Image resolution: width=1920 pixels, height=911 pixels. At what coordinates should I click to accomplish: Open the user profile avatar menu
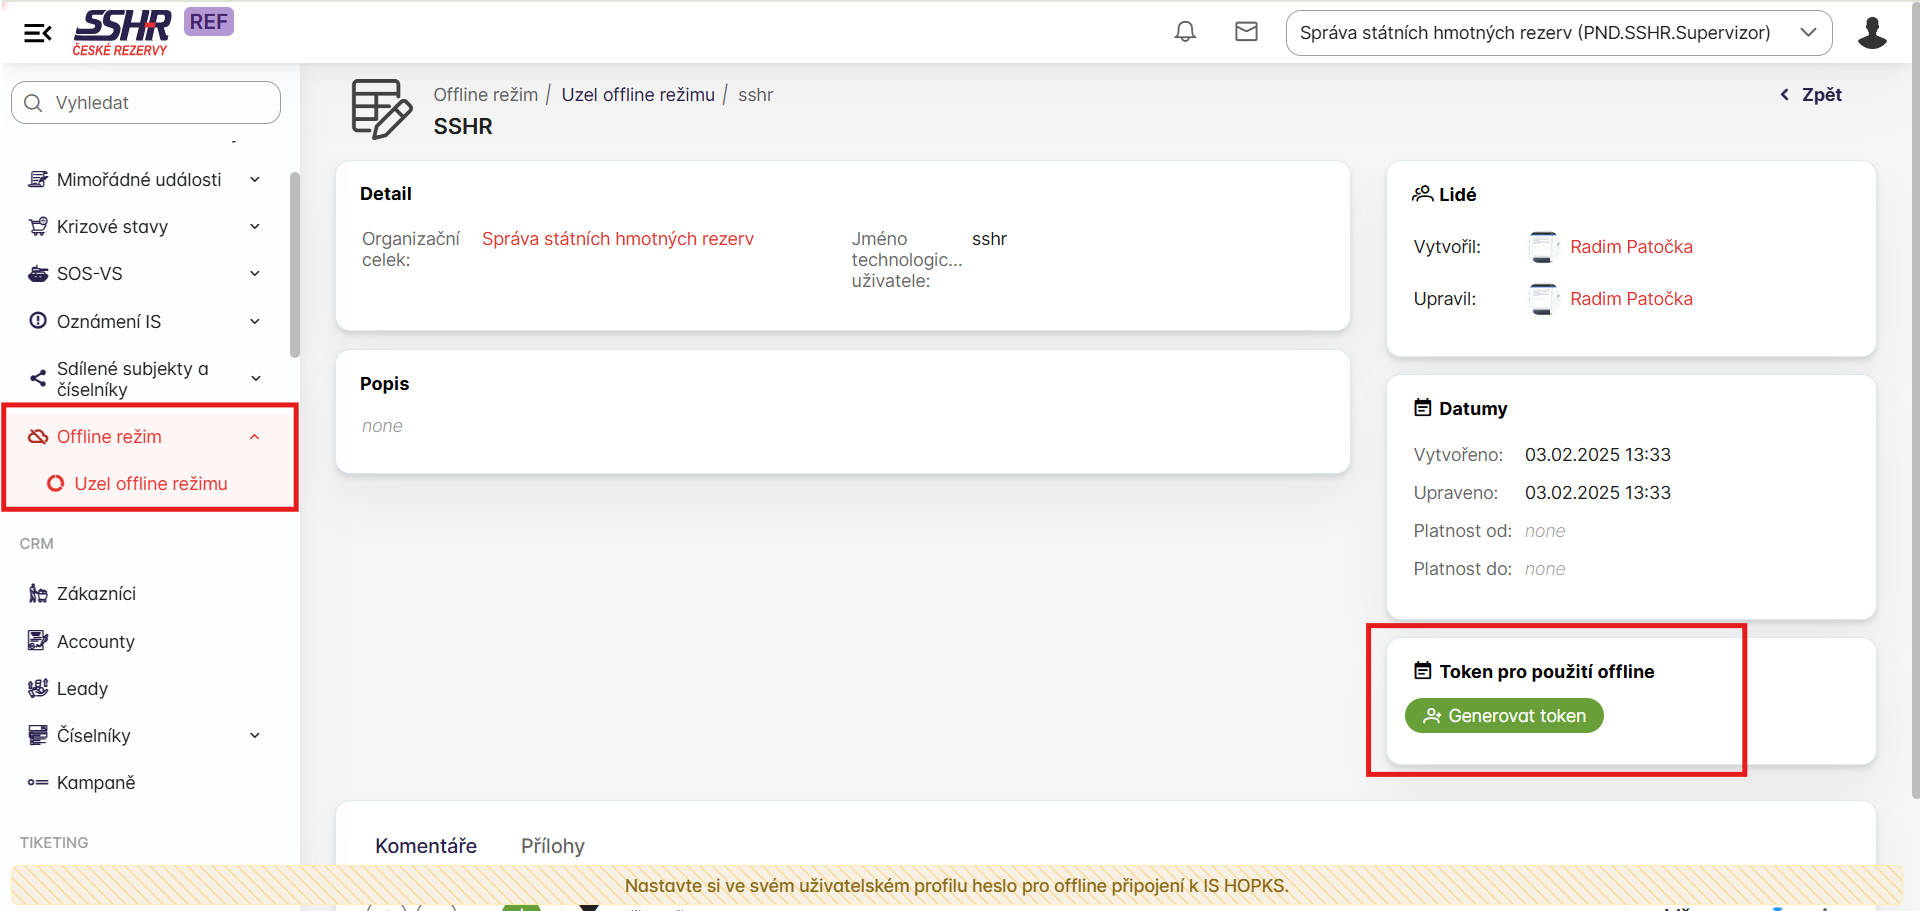(x=1872, y=33)
